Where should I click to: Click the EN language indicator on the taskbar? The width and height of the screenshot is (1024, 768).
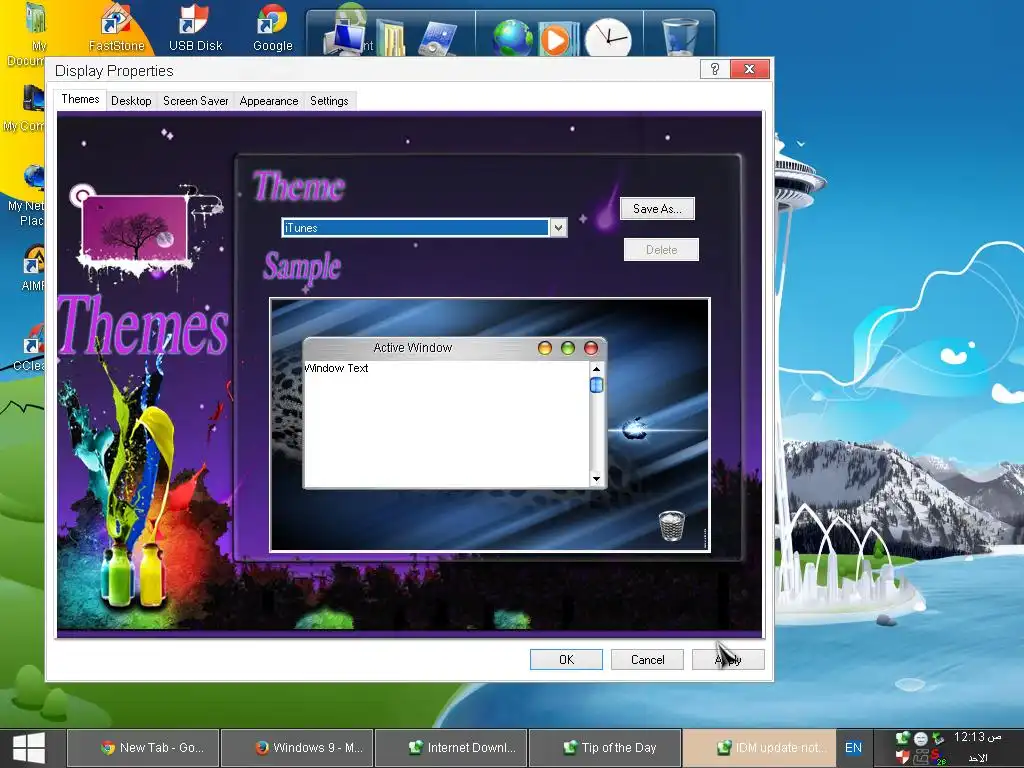(x=853, y=748)
